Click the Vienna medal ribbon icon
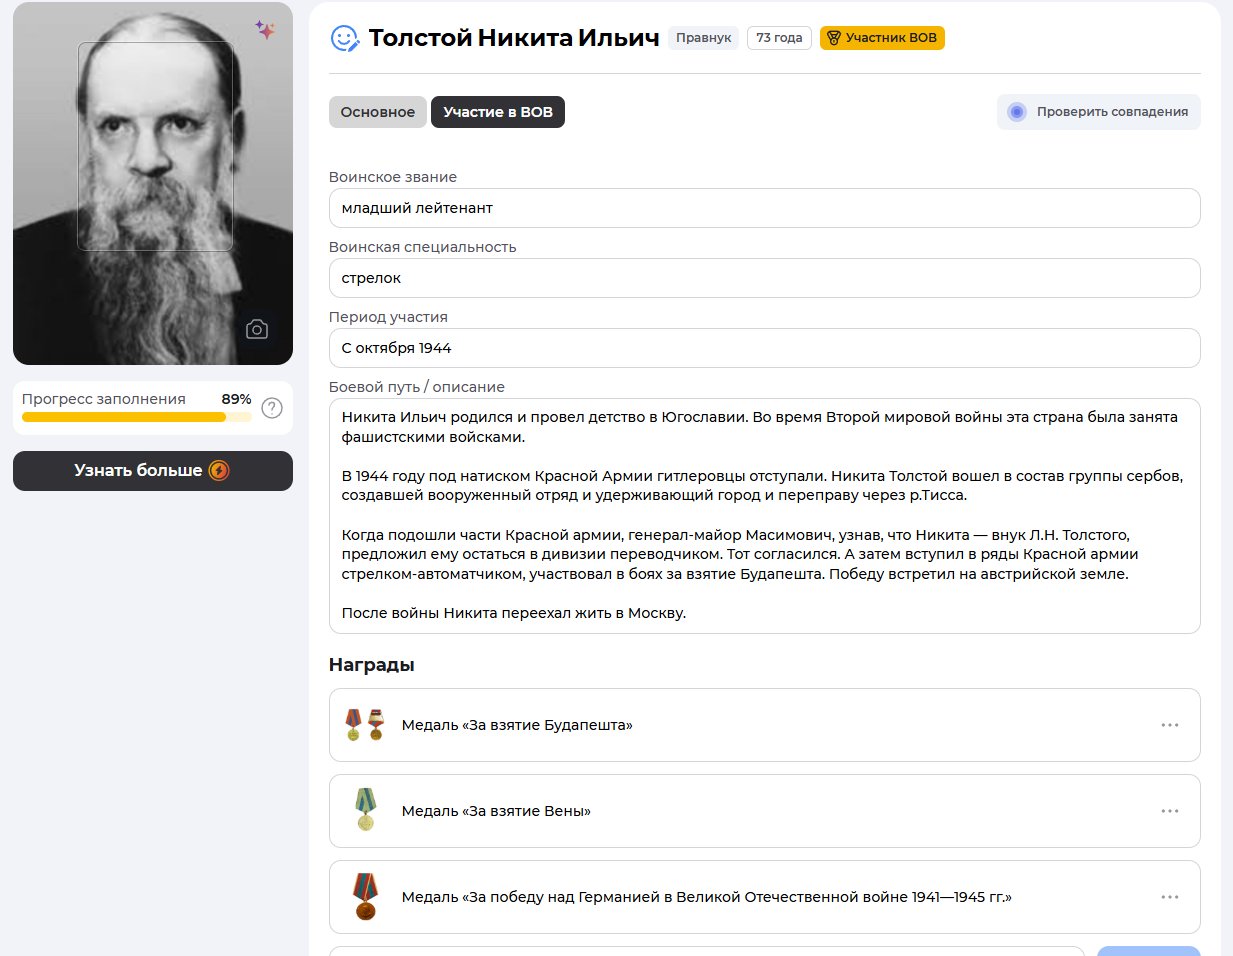The height and width of the screenshot is (956, 1233). tap(365, 810)
